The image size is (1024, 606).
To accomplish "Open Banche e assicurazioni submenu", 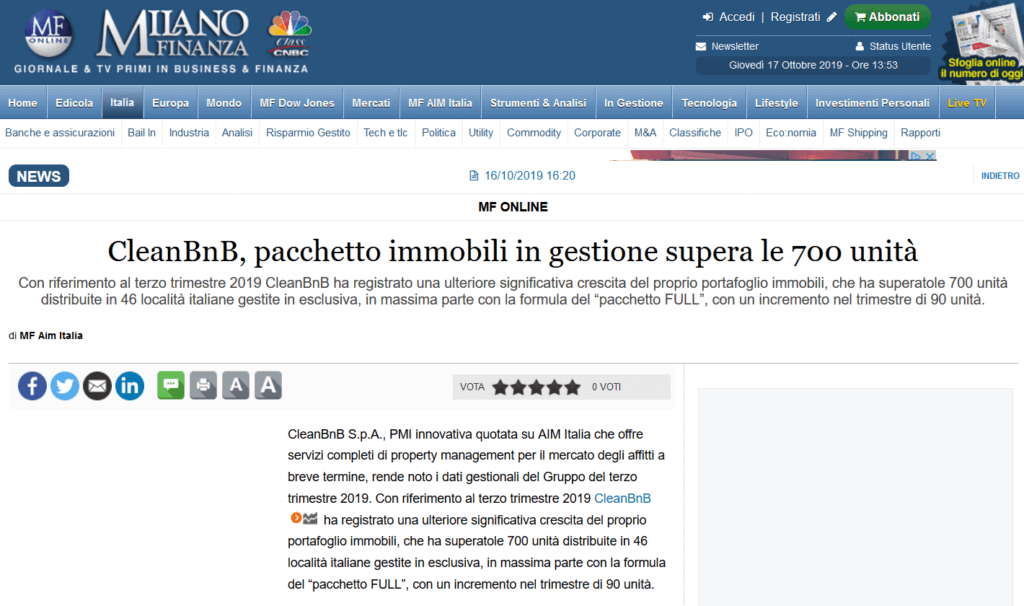I will pos(60,133).
